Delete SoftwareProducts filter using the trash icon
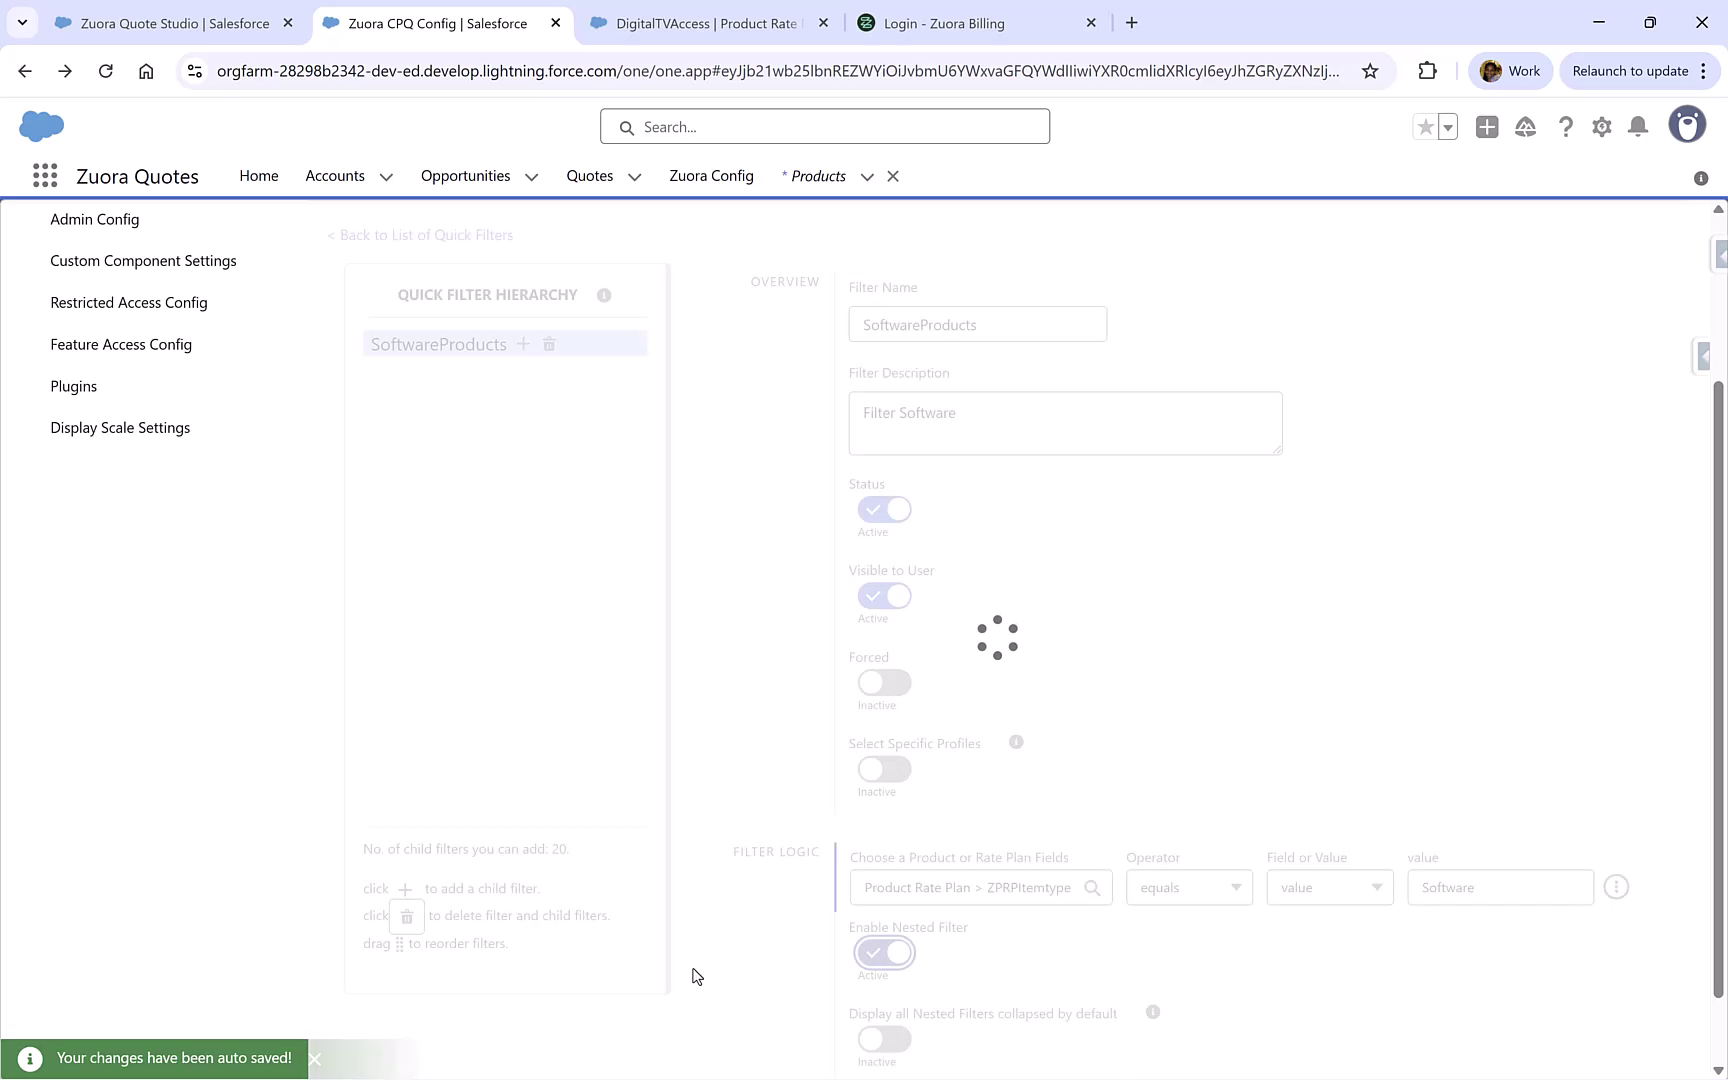The width and height of the screenshot is (1728, 1080). click(x=549, y=343)
